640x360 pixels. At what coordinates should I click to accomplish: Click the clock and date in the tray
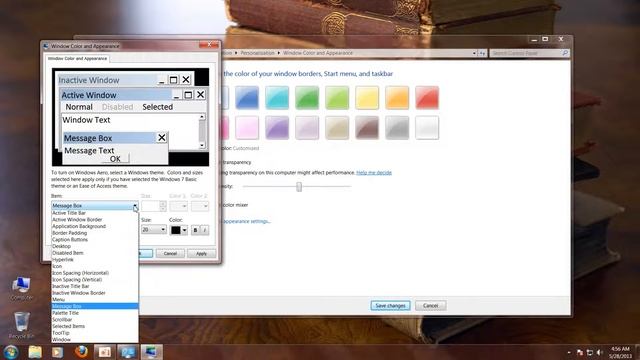621,352
